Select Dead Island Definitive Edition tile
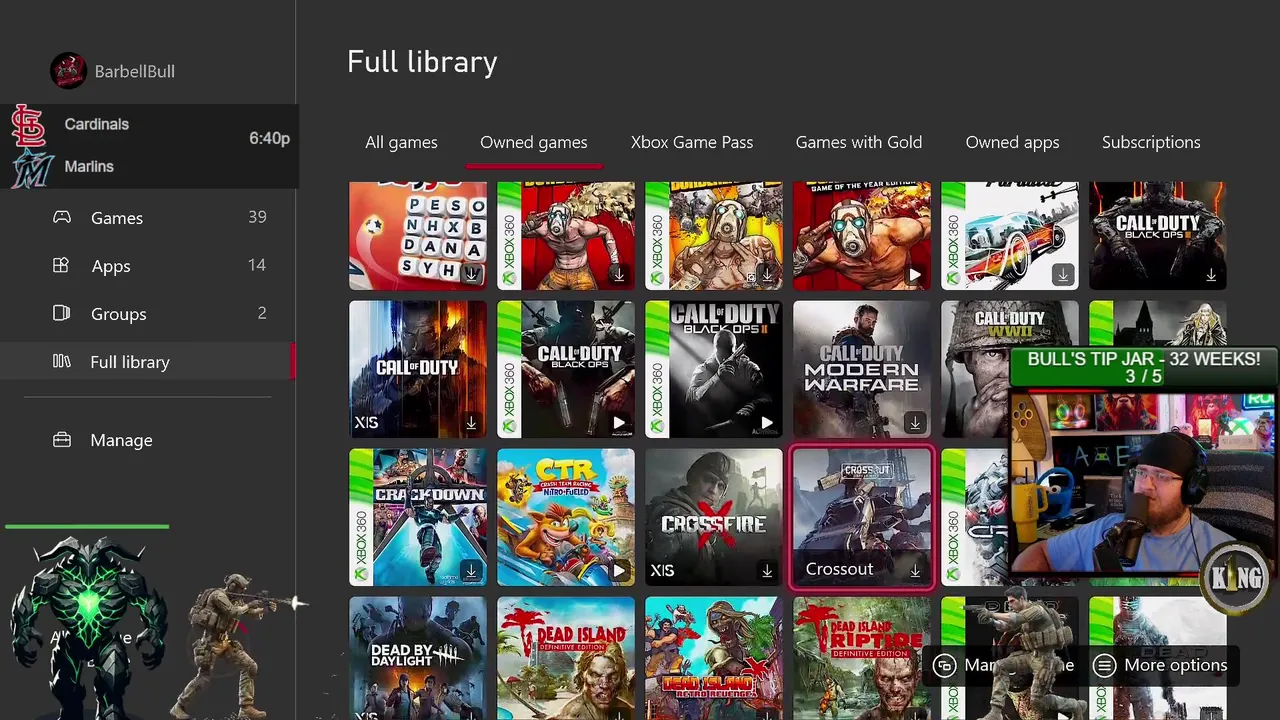Image resolution: width=1280 pixels, height=720 pixels. (x=566, y=658)
